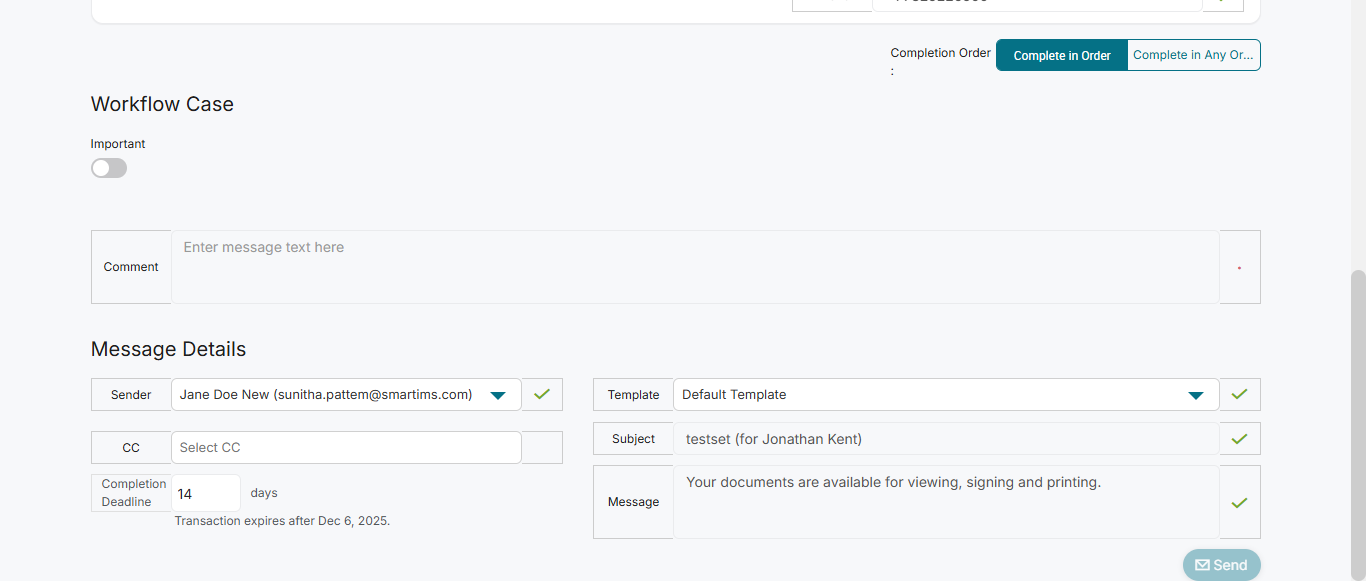
Task: Click the envelope icon on Send button
Action: click(x=1202, y=565)
